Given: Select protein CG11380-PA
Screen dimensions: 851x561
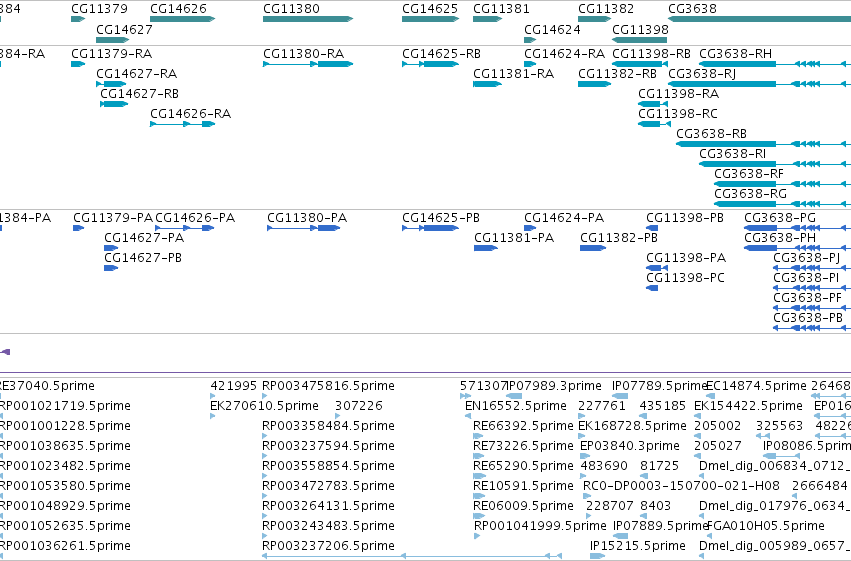Looking at the screenshot, I should 303,228.
